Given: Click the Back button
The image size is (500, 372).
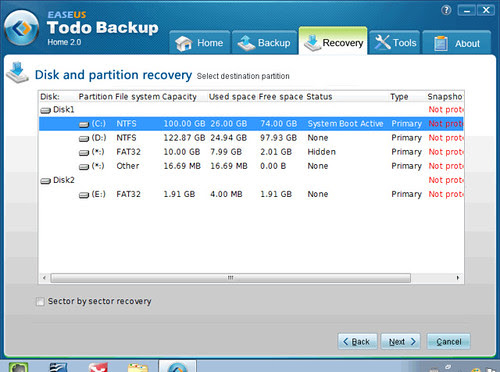Looking at the screenshot, I should (357, 342).
